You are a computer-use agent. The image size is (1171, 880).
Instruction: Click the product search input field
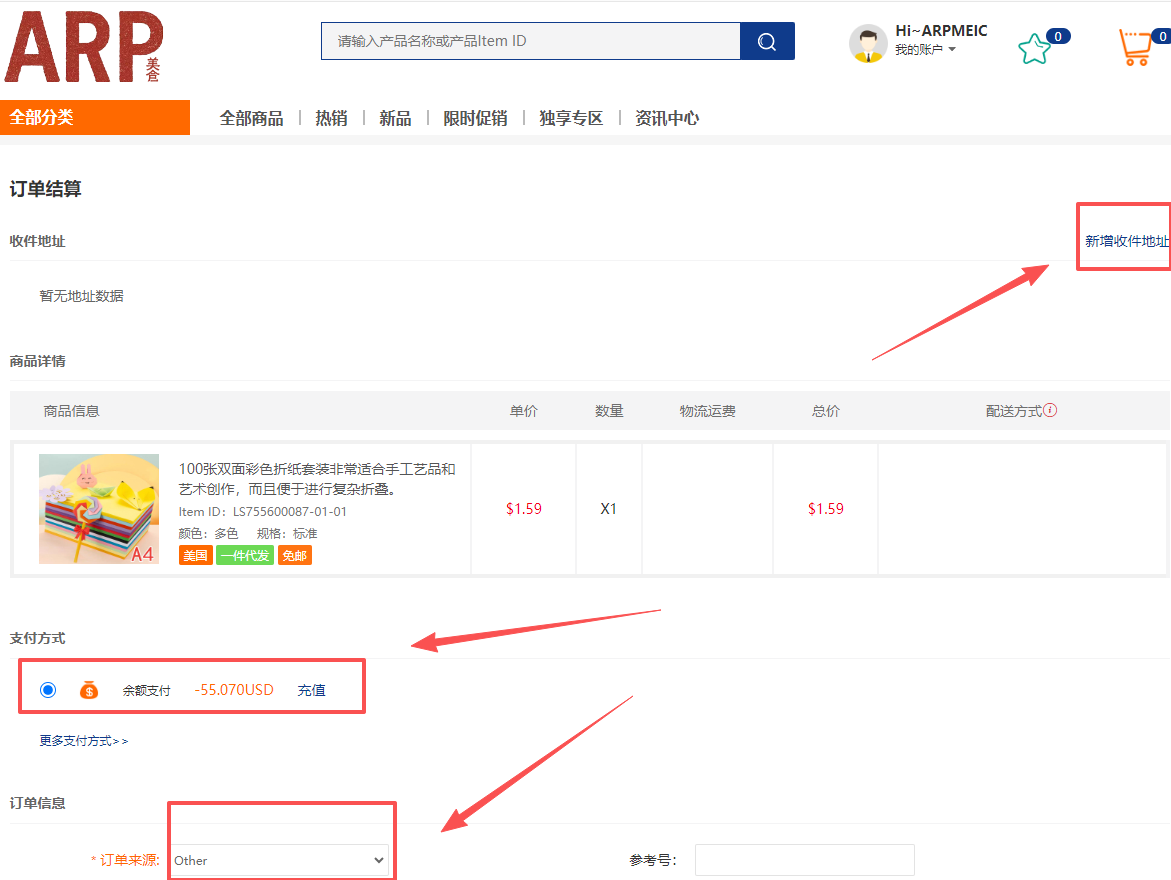(530, 41)
